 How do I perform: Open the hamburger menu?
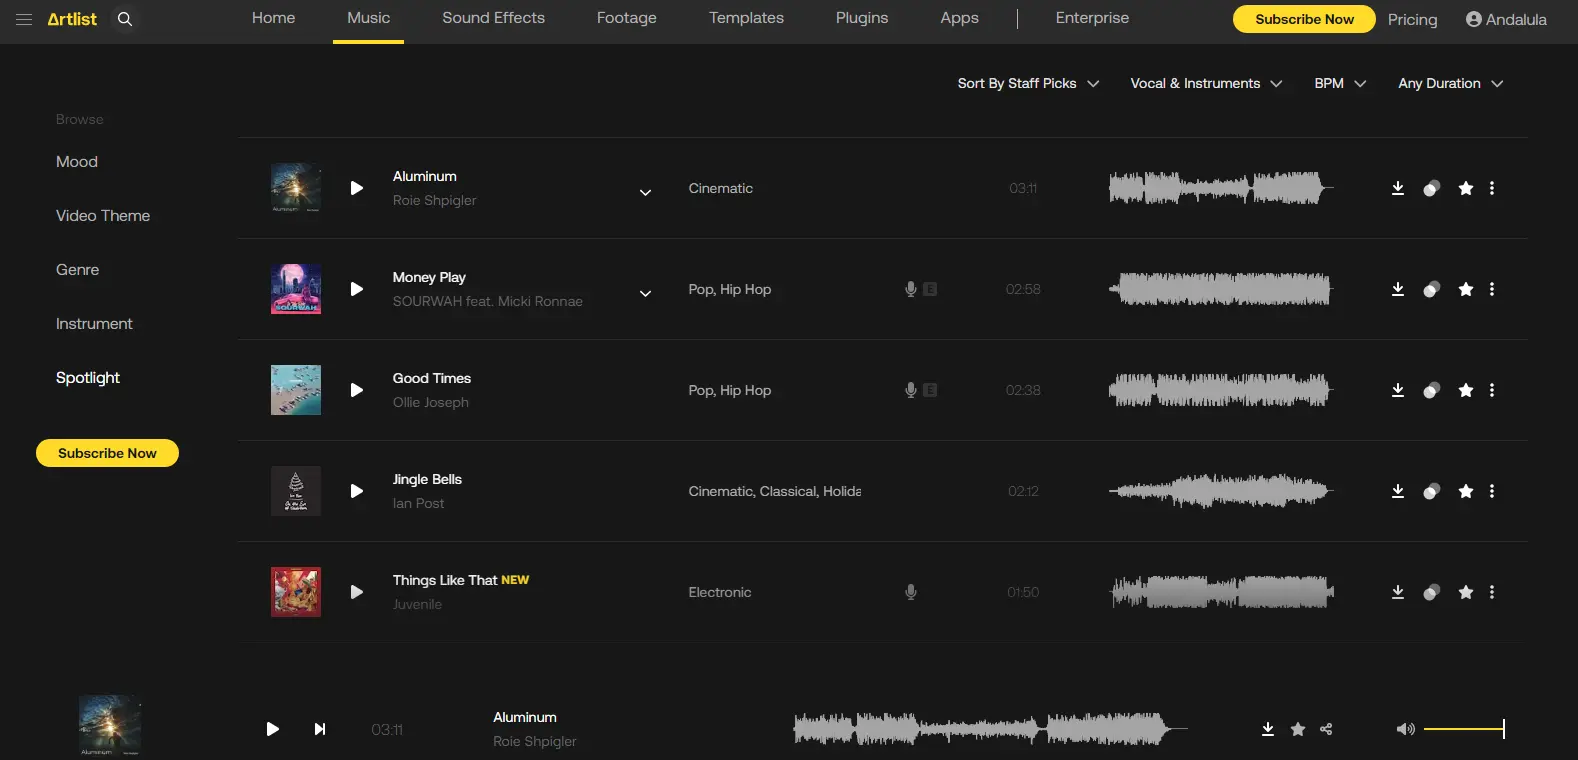click(x=24, y=19)
